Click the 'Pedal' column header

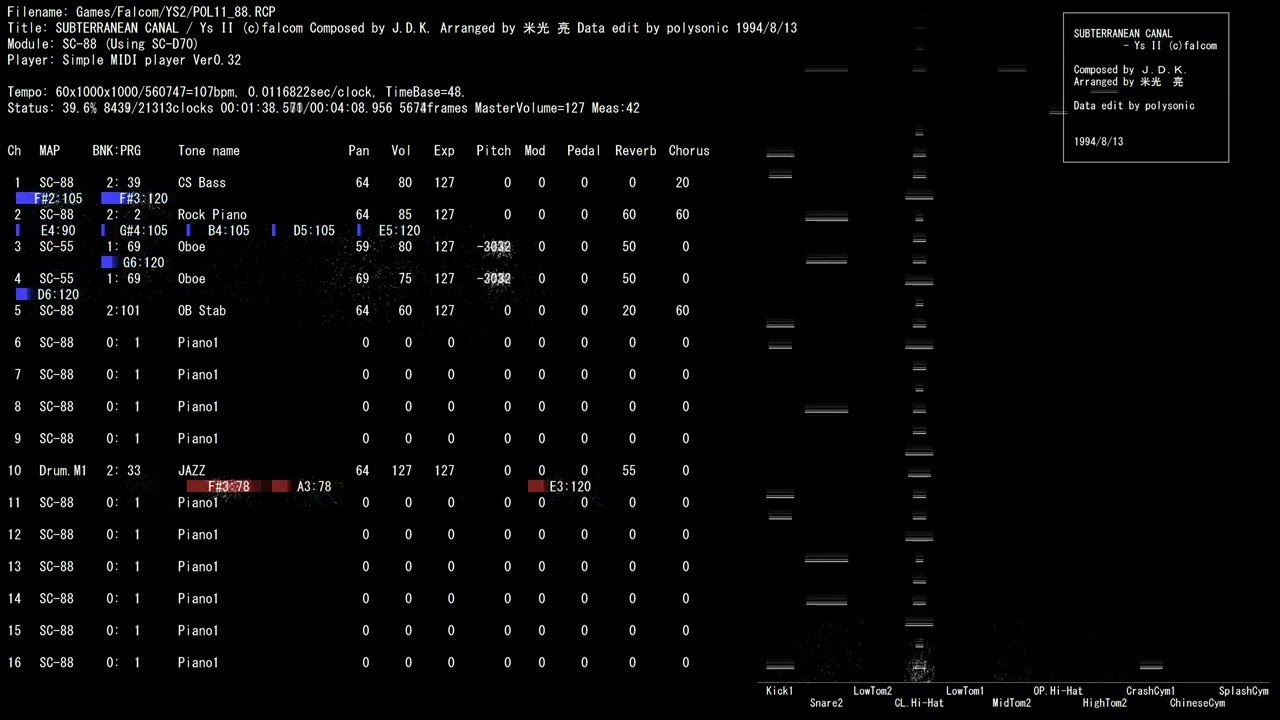point(584,150)
